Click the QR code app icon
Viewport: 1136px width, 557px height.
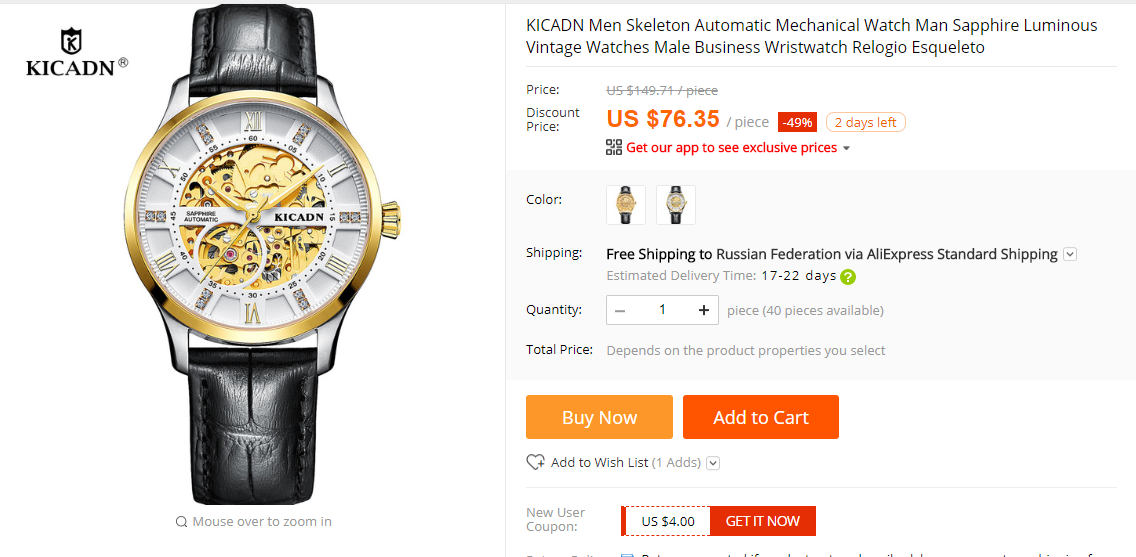pyautogui.click(x=614, y=147)
